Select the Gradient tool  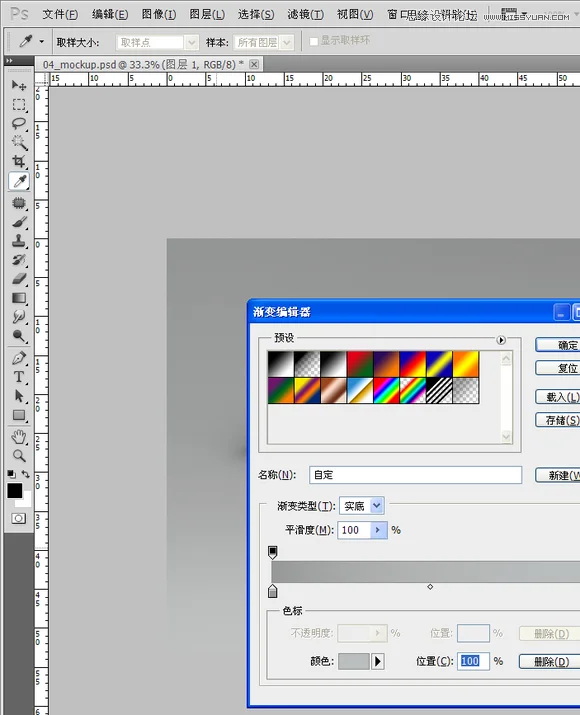point(19,298)
